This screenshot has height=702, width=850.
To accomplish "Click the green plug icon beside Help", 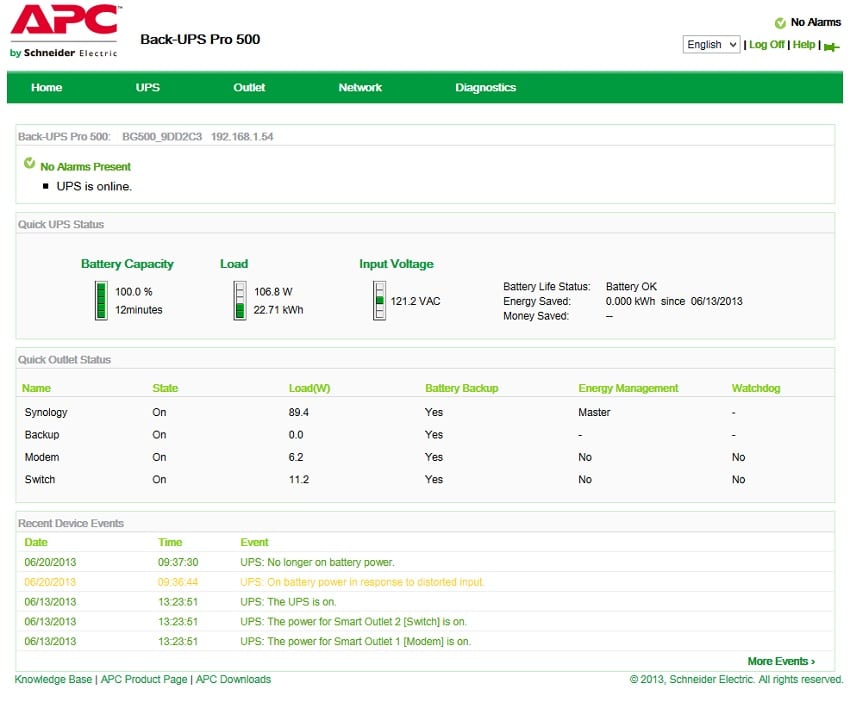I will (x=831, y=47).
